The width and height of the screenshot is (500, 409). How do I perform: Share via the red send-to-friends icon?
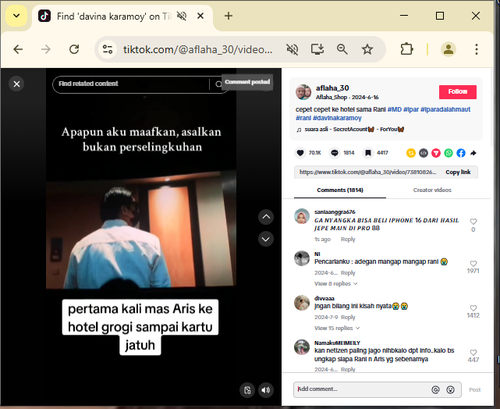(436, 153)
